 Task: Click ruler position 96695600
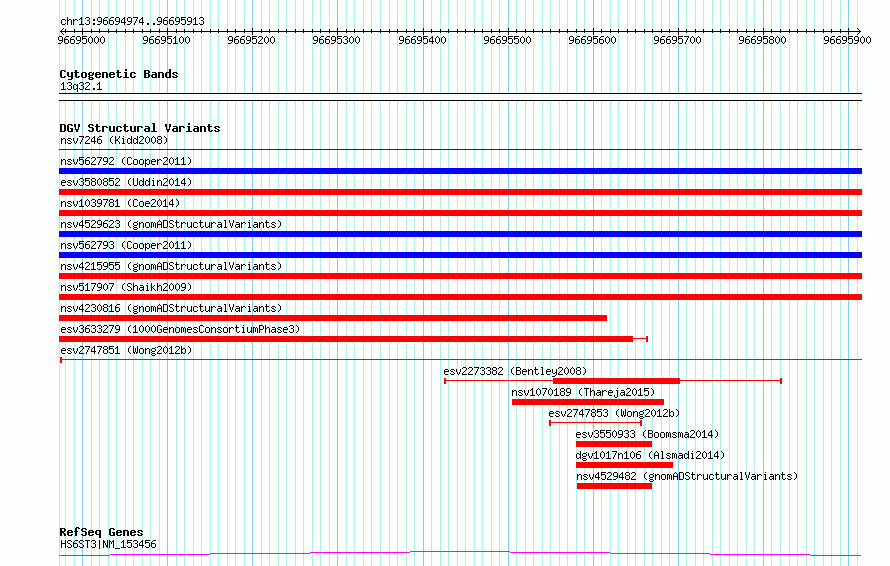pyautogui.click(x=593, y=40)
